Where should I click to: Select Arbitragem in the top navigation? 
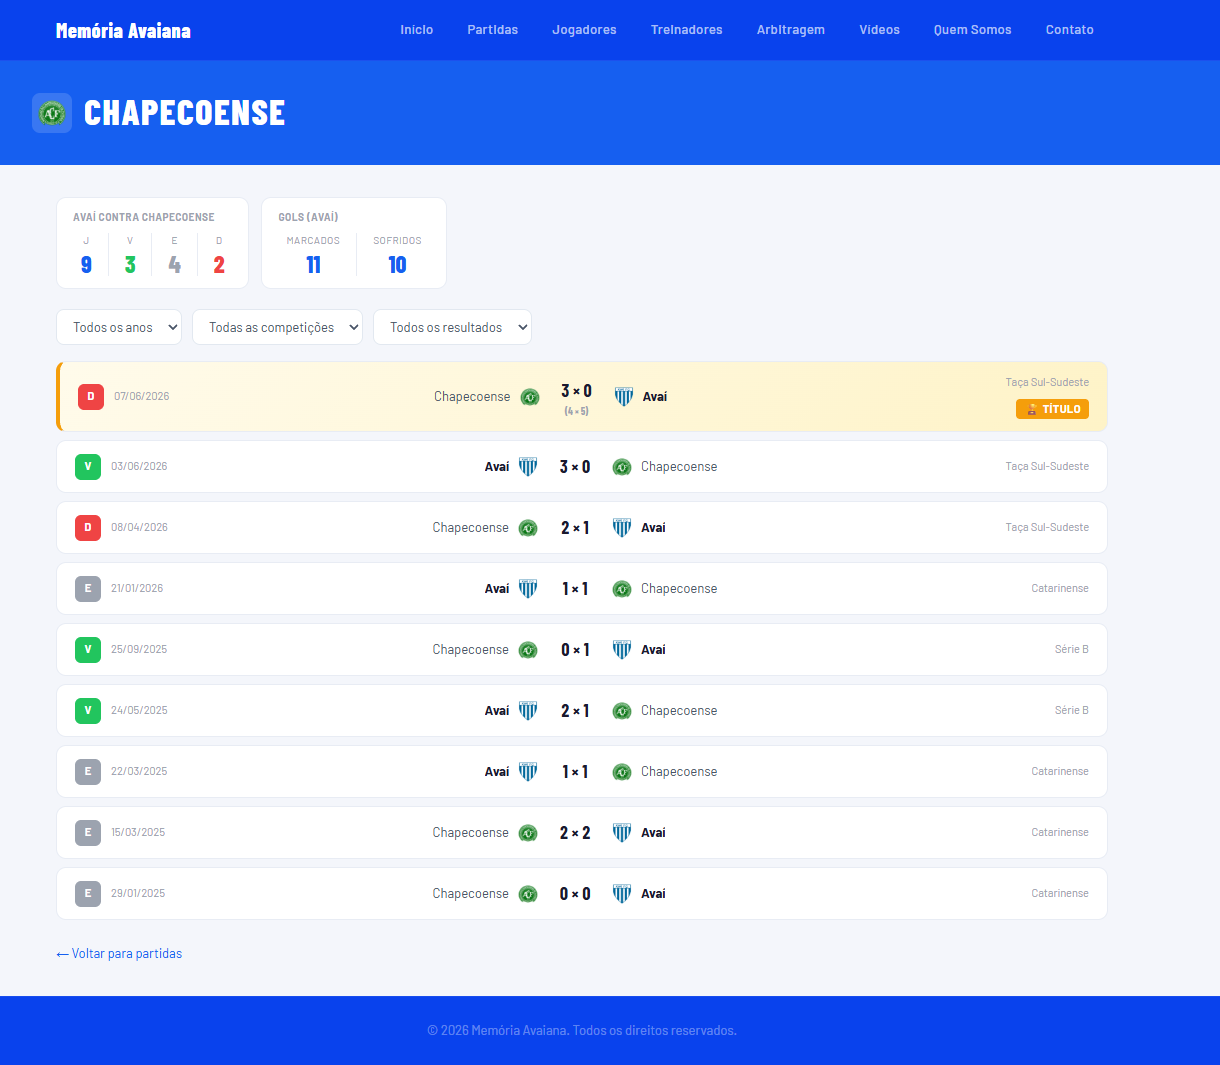791,30
